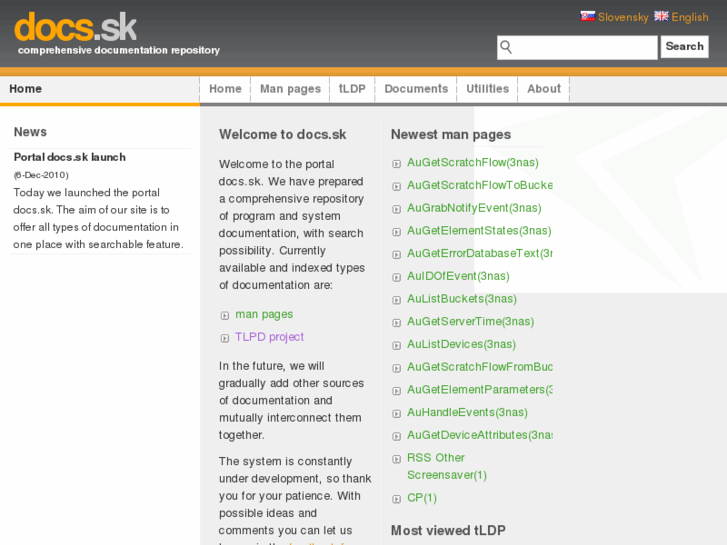Viewport: 727px width, 545px height.
Task: Click bullet icon beside man pages
Action: (x=225, y=315)
